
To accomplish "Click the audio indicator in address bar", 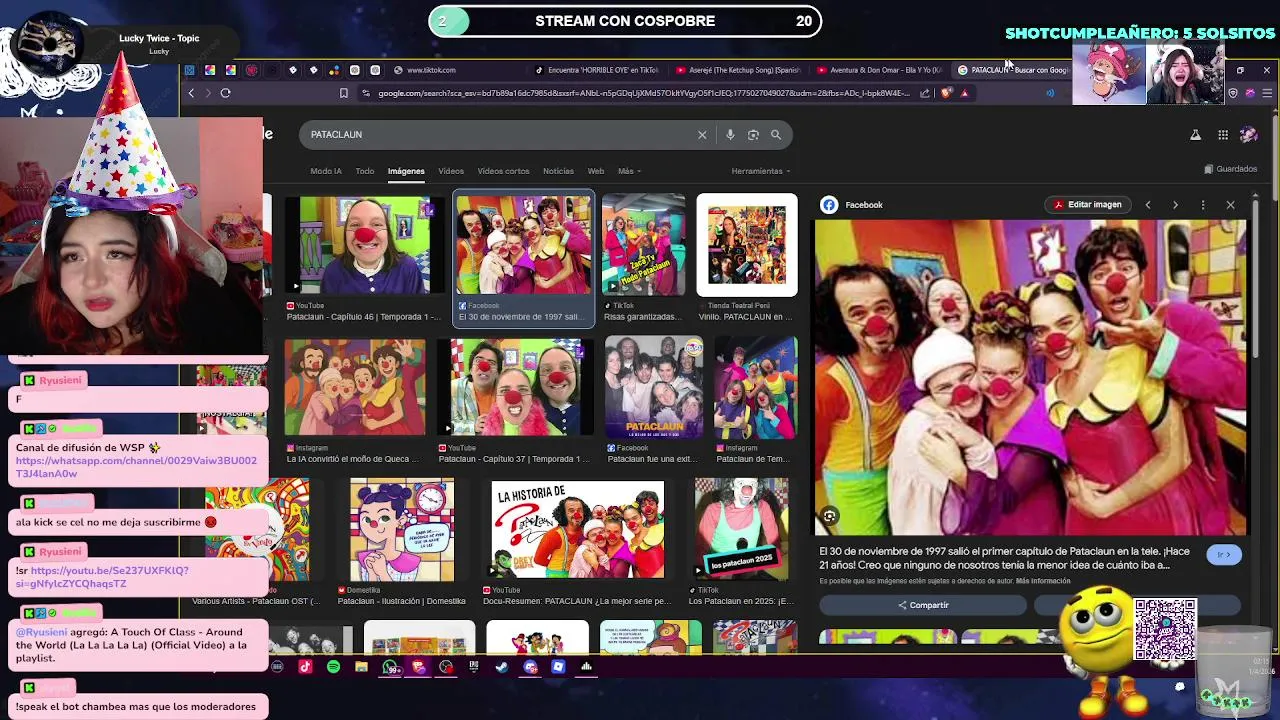I will point(1050,93).
